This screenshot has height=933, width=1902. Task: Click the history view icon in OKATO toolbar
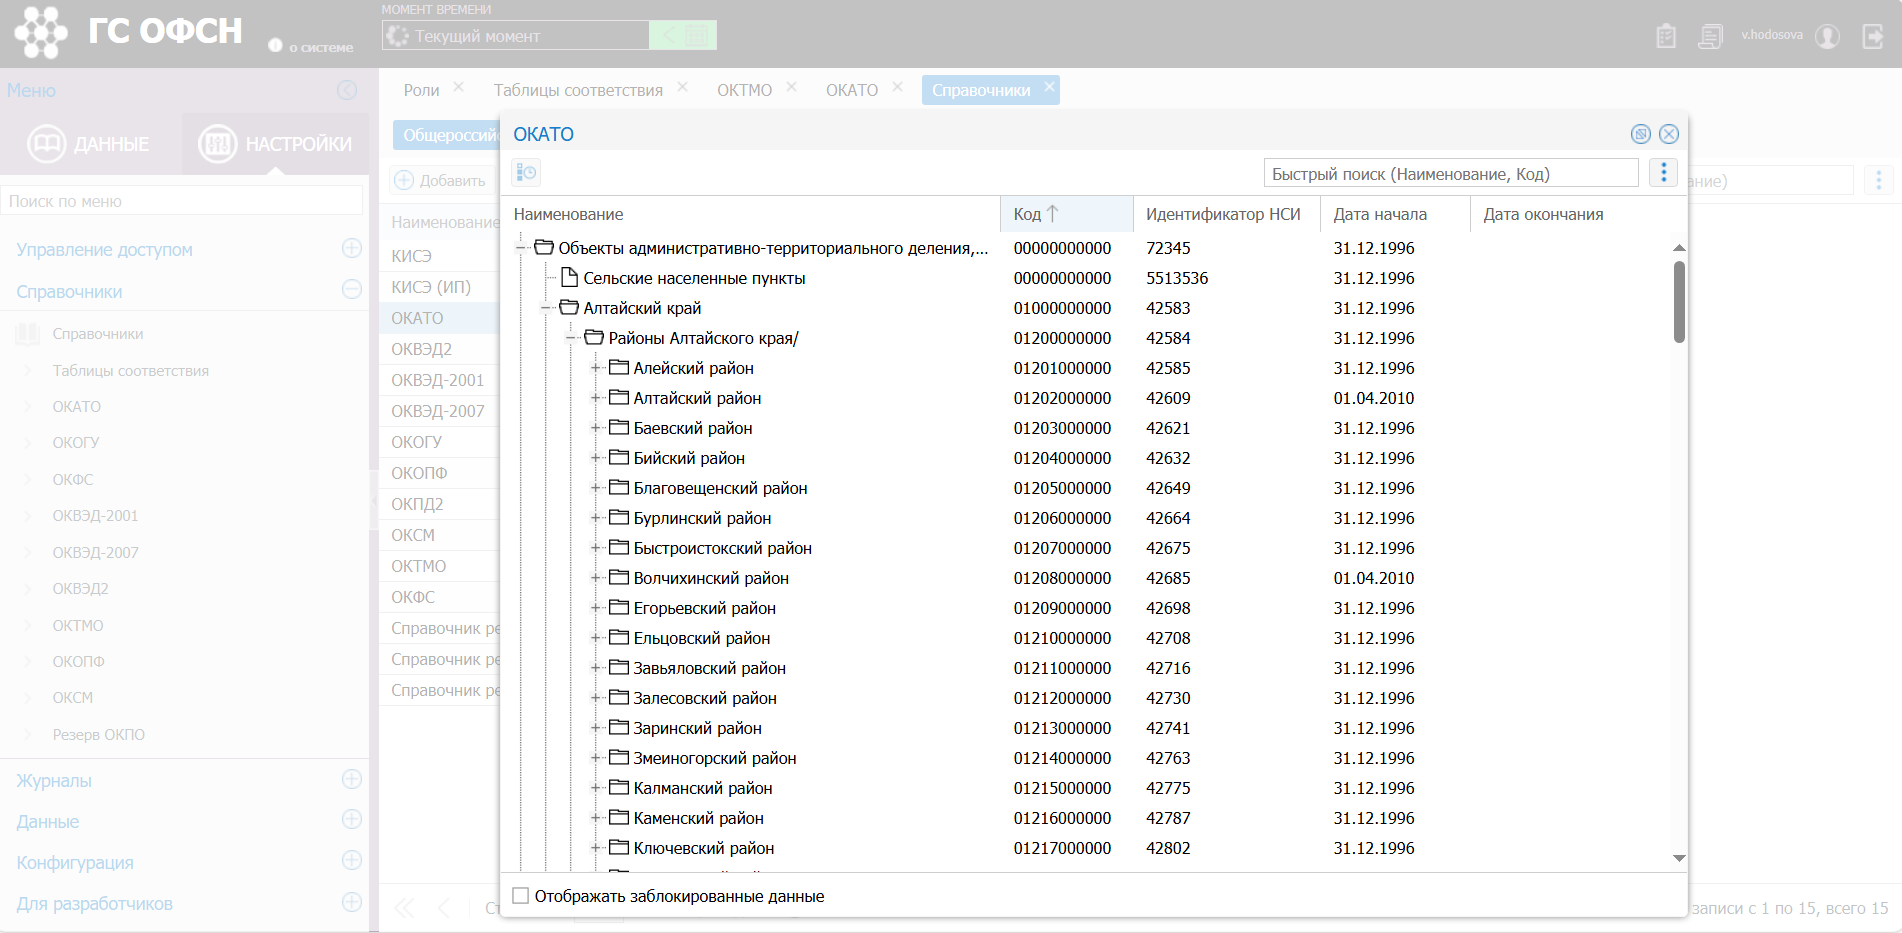pos(526,173)
